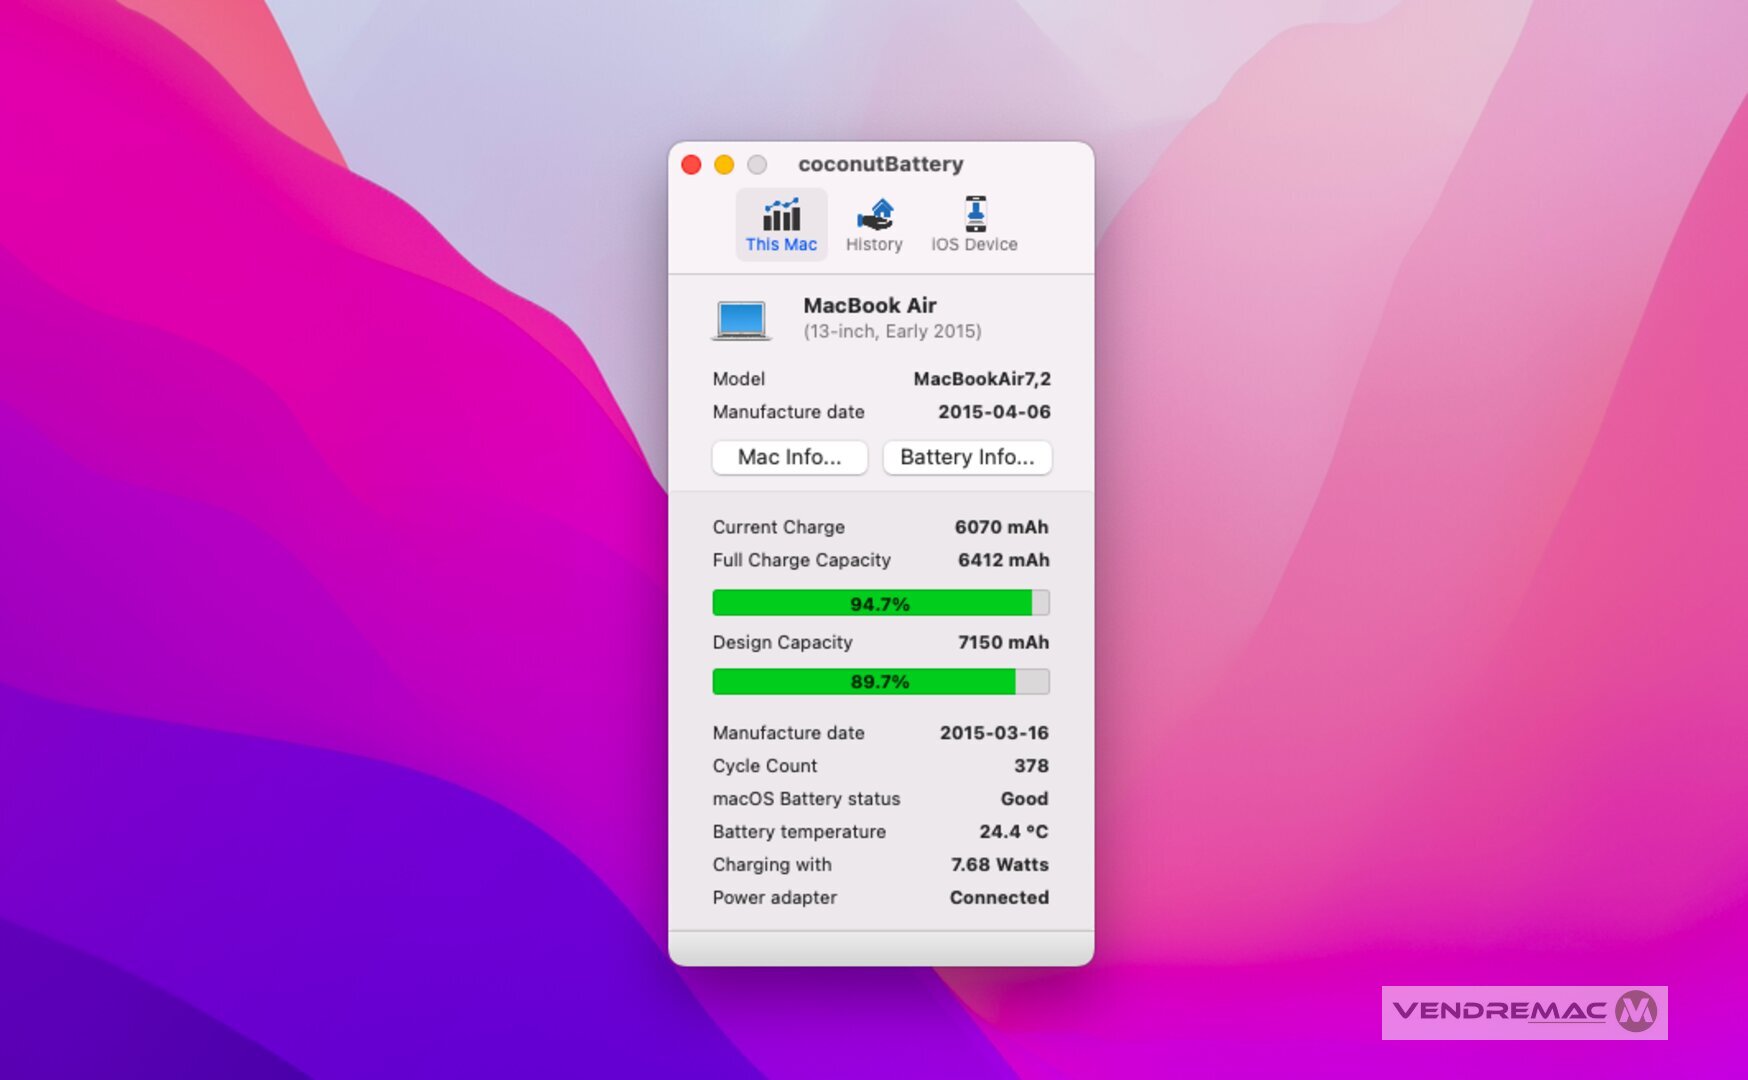Click the 24.4 °C battery temperature
Image resolution: width=1748 pixels, height=1080 pixels.
1013,832
